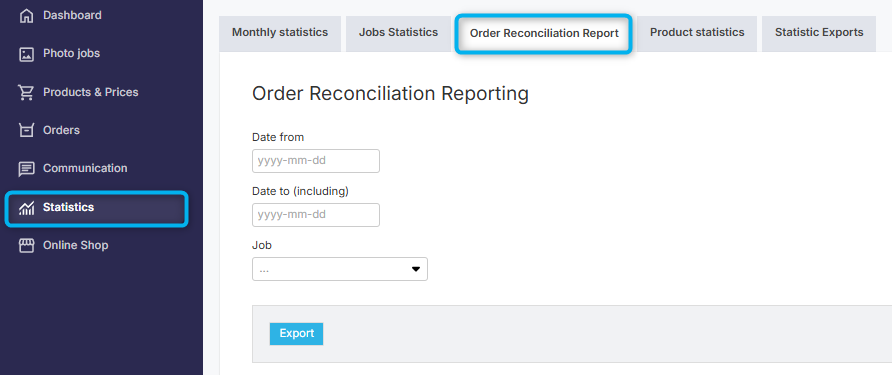Open the Product statistics tab
The height and width of the screenshot is (375, 892).
697,34
